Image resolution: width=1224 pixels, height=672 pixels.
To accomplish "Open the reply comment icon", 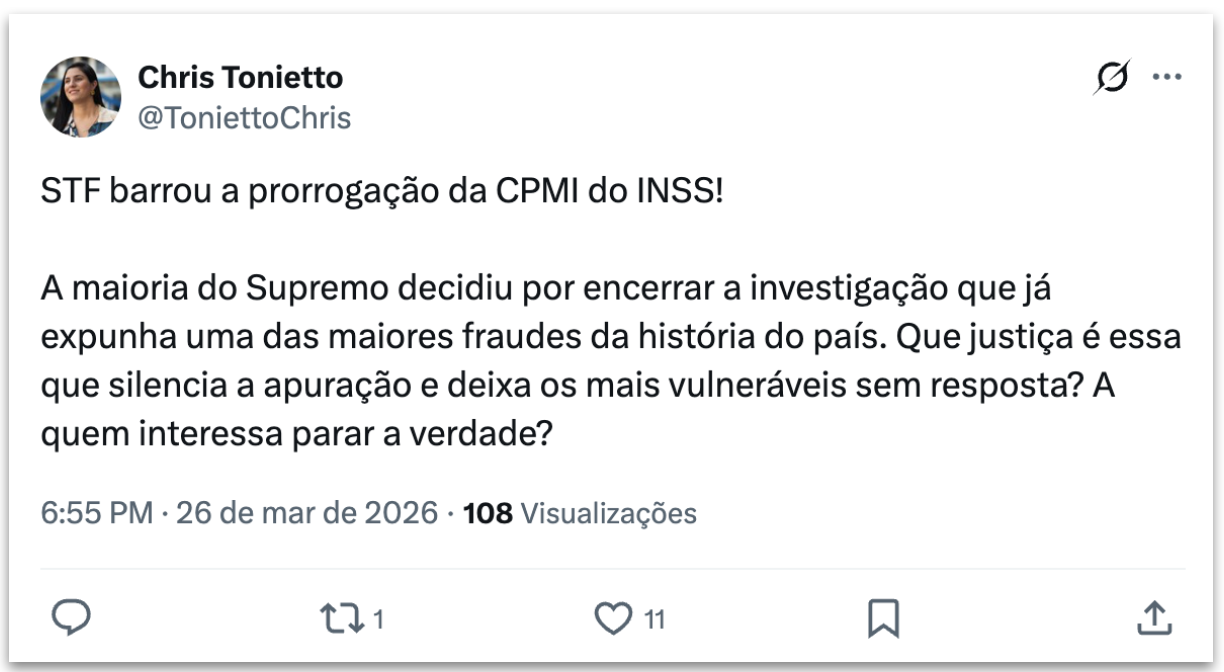I will 71,618.
